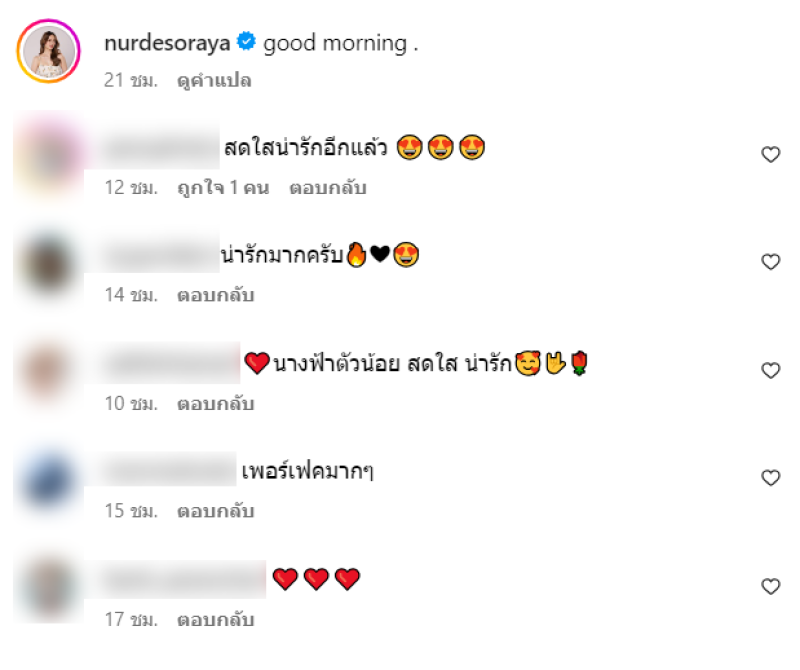This screenshot has width=800, height=670.
Task: Like the 'เพอร์เฟคมากๆ' comment heart
Action: 770,478
